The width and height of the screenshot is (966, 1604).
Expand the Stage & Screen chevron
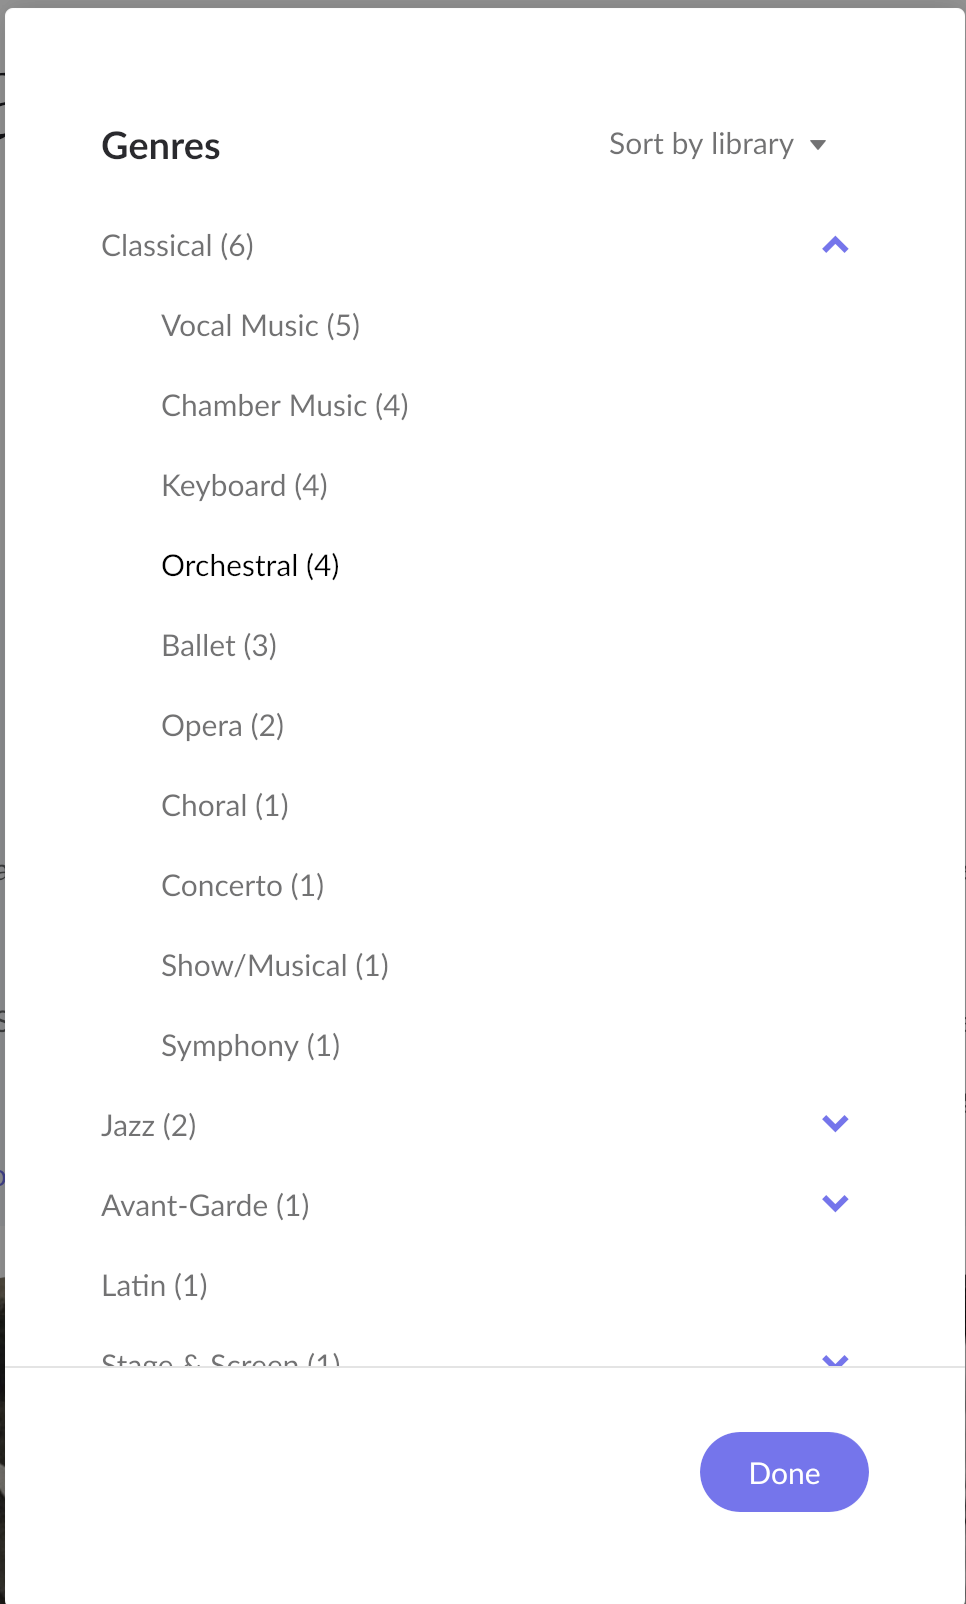pyautogui.click(x=835, y=1361)
